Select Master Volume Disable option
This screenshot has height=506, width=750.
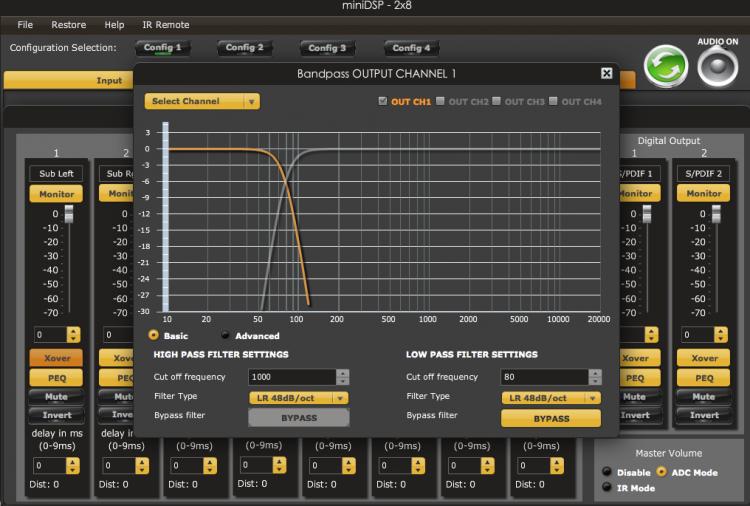pyautogui.click(x=607, y=472)
